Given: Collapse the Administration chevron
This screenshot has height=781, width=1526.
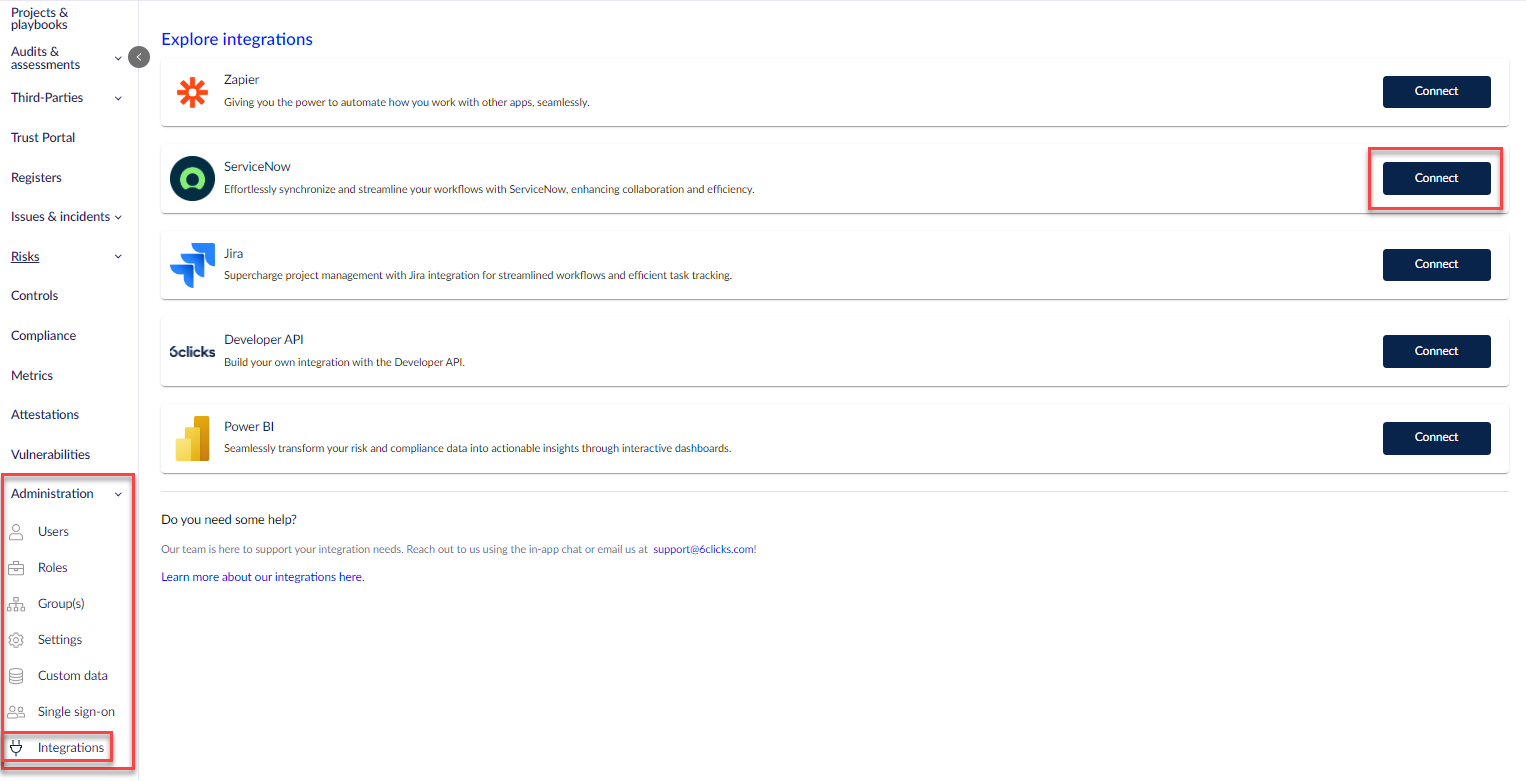Looking at the screenshot, I should [118, 494].
